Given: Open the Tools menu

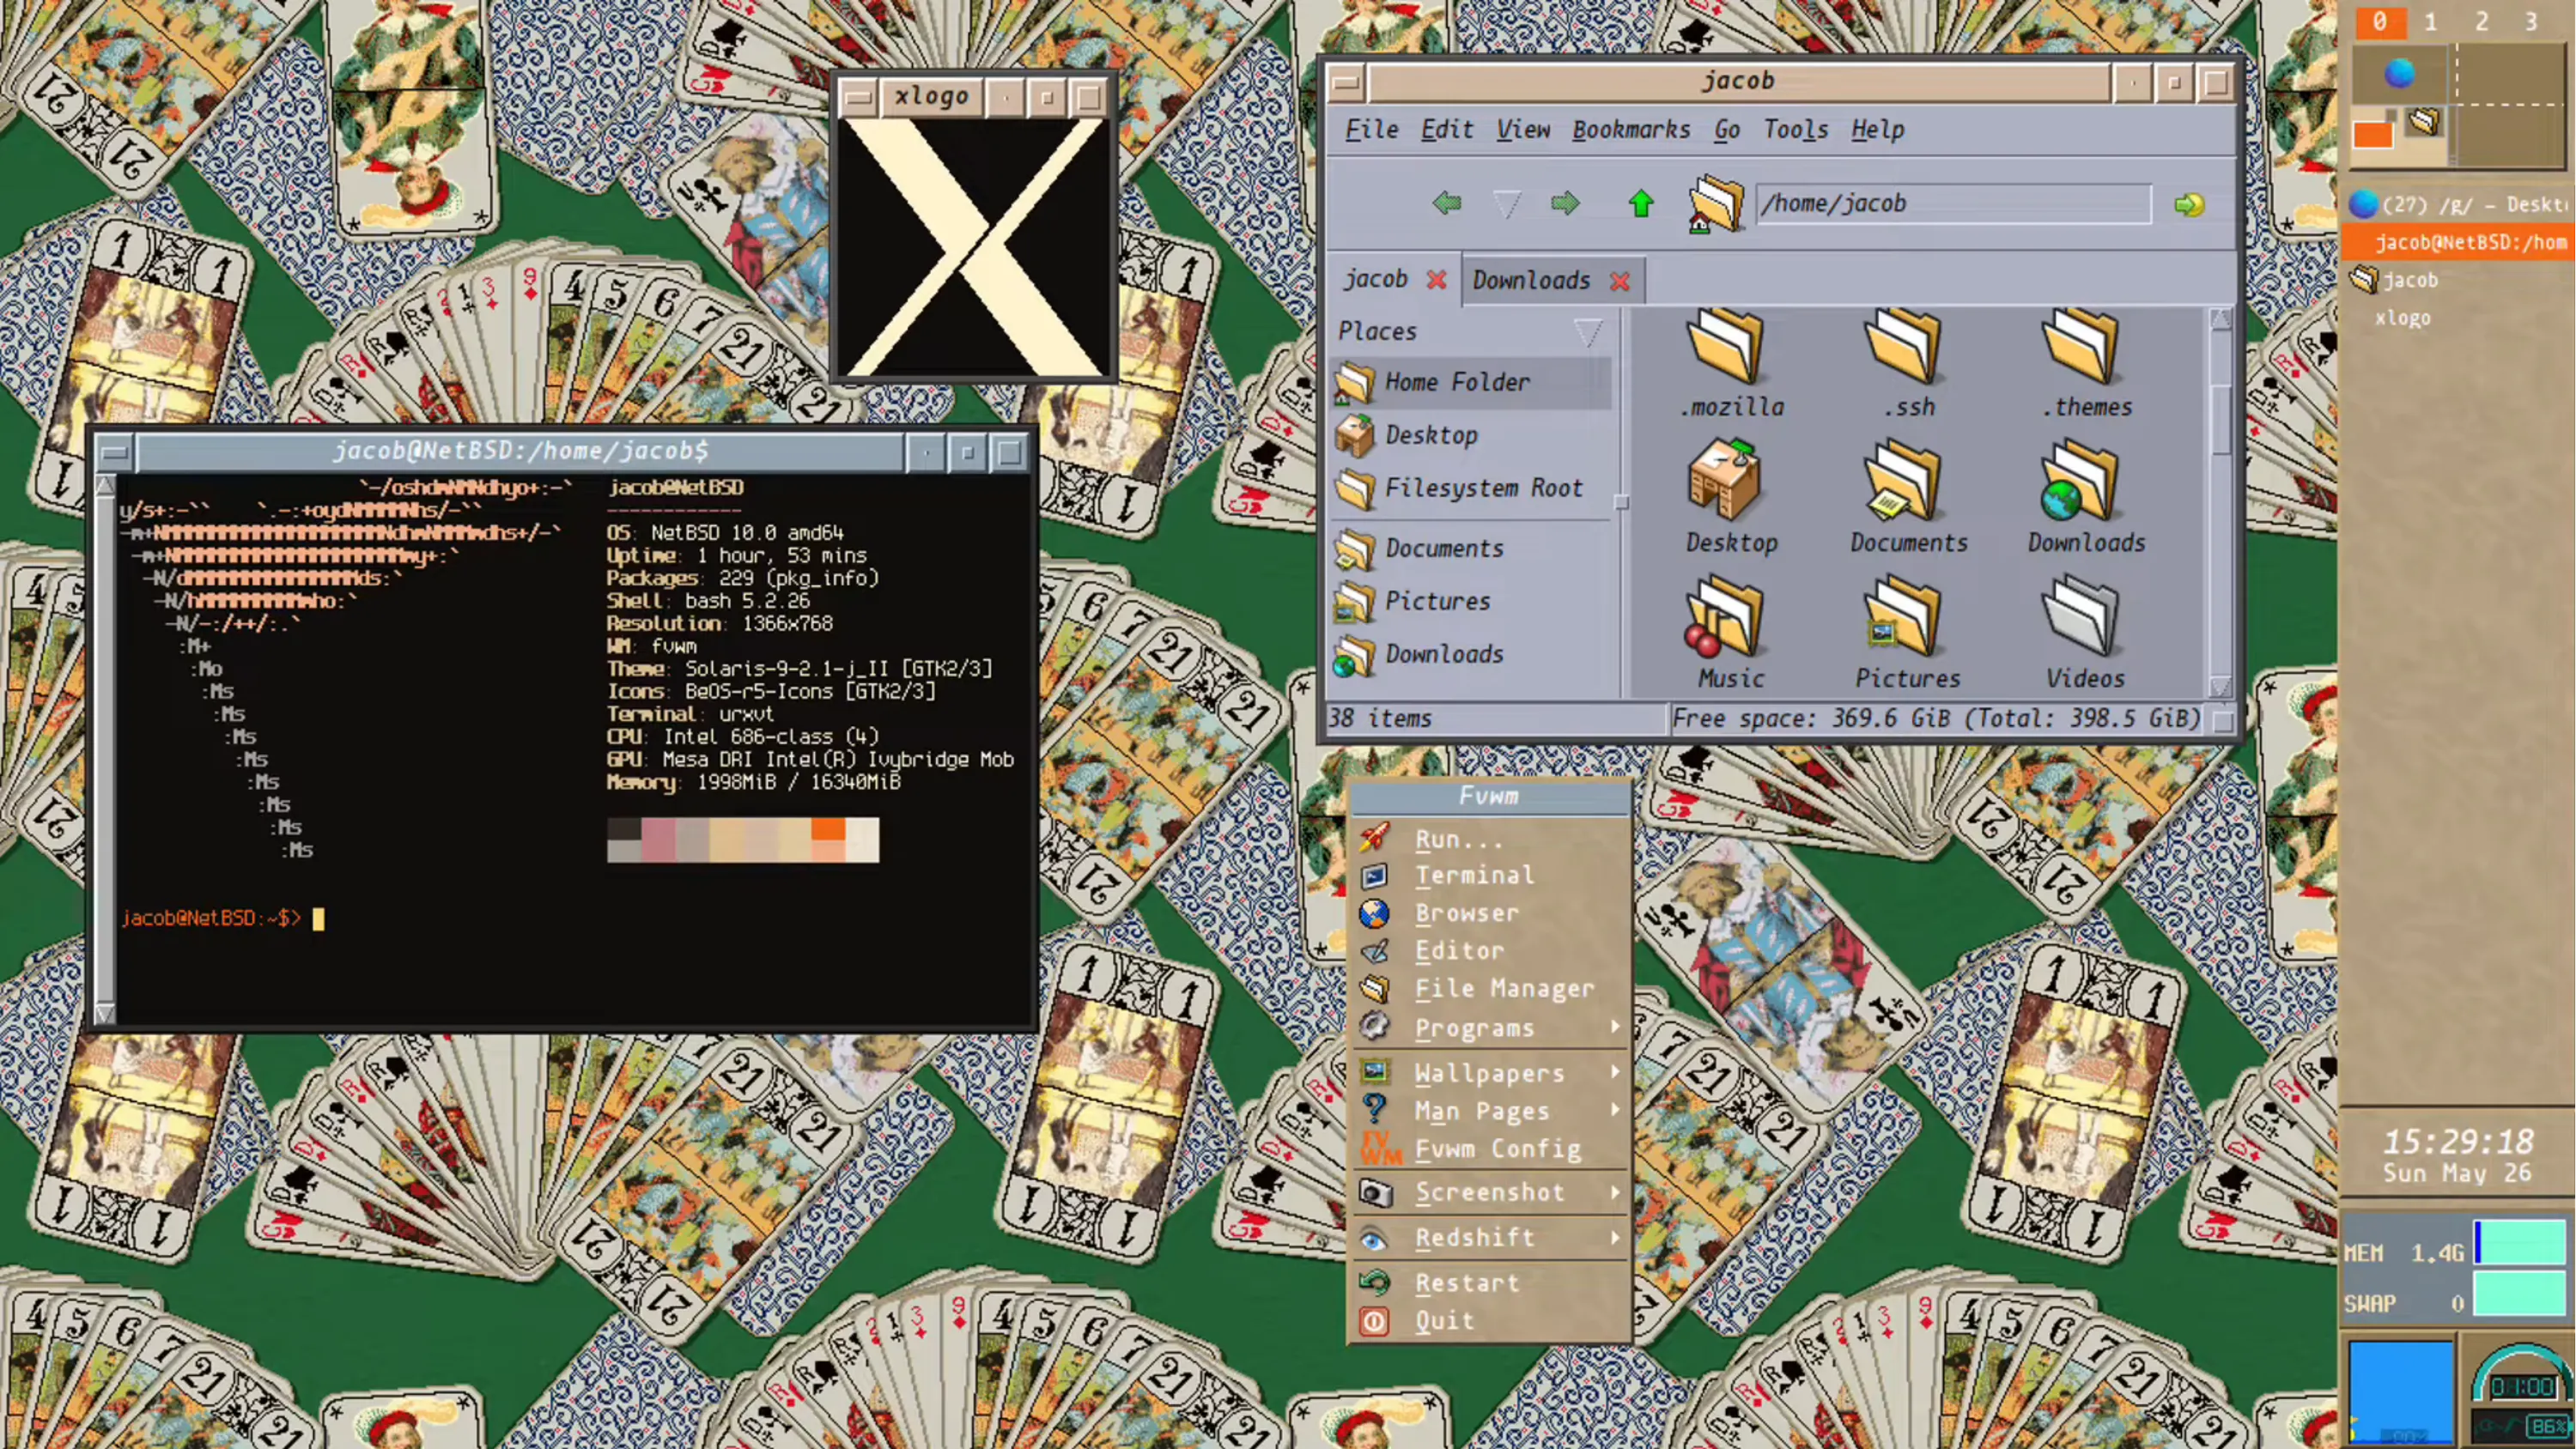Looking at the screenshot, I should coord(1795,129).
